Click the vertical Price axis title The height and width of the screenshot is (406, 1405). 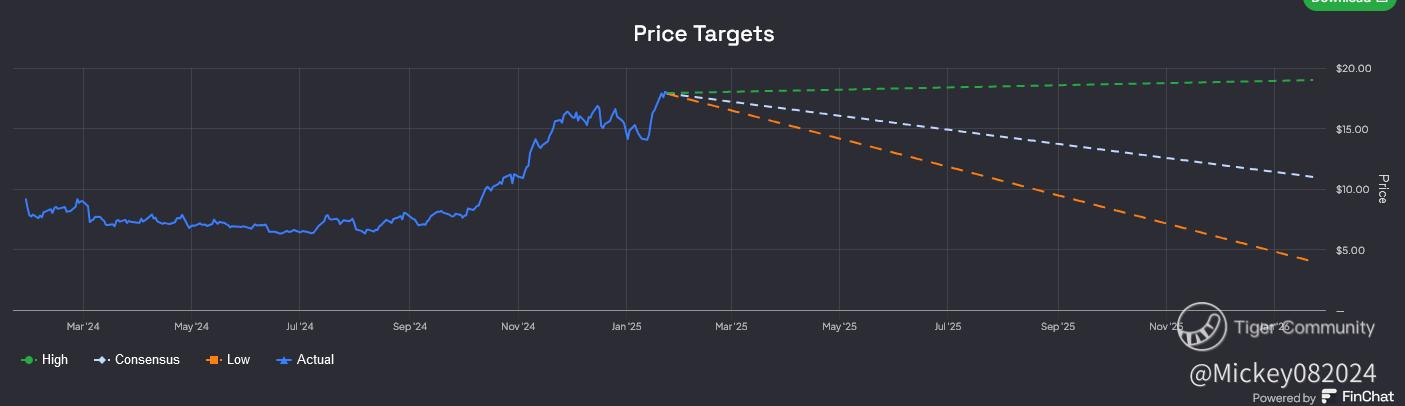(1382, 189)
